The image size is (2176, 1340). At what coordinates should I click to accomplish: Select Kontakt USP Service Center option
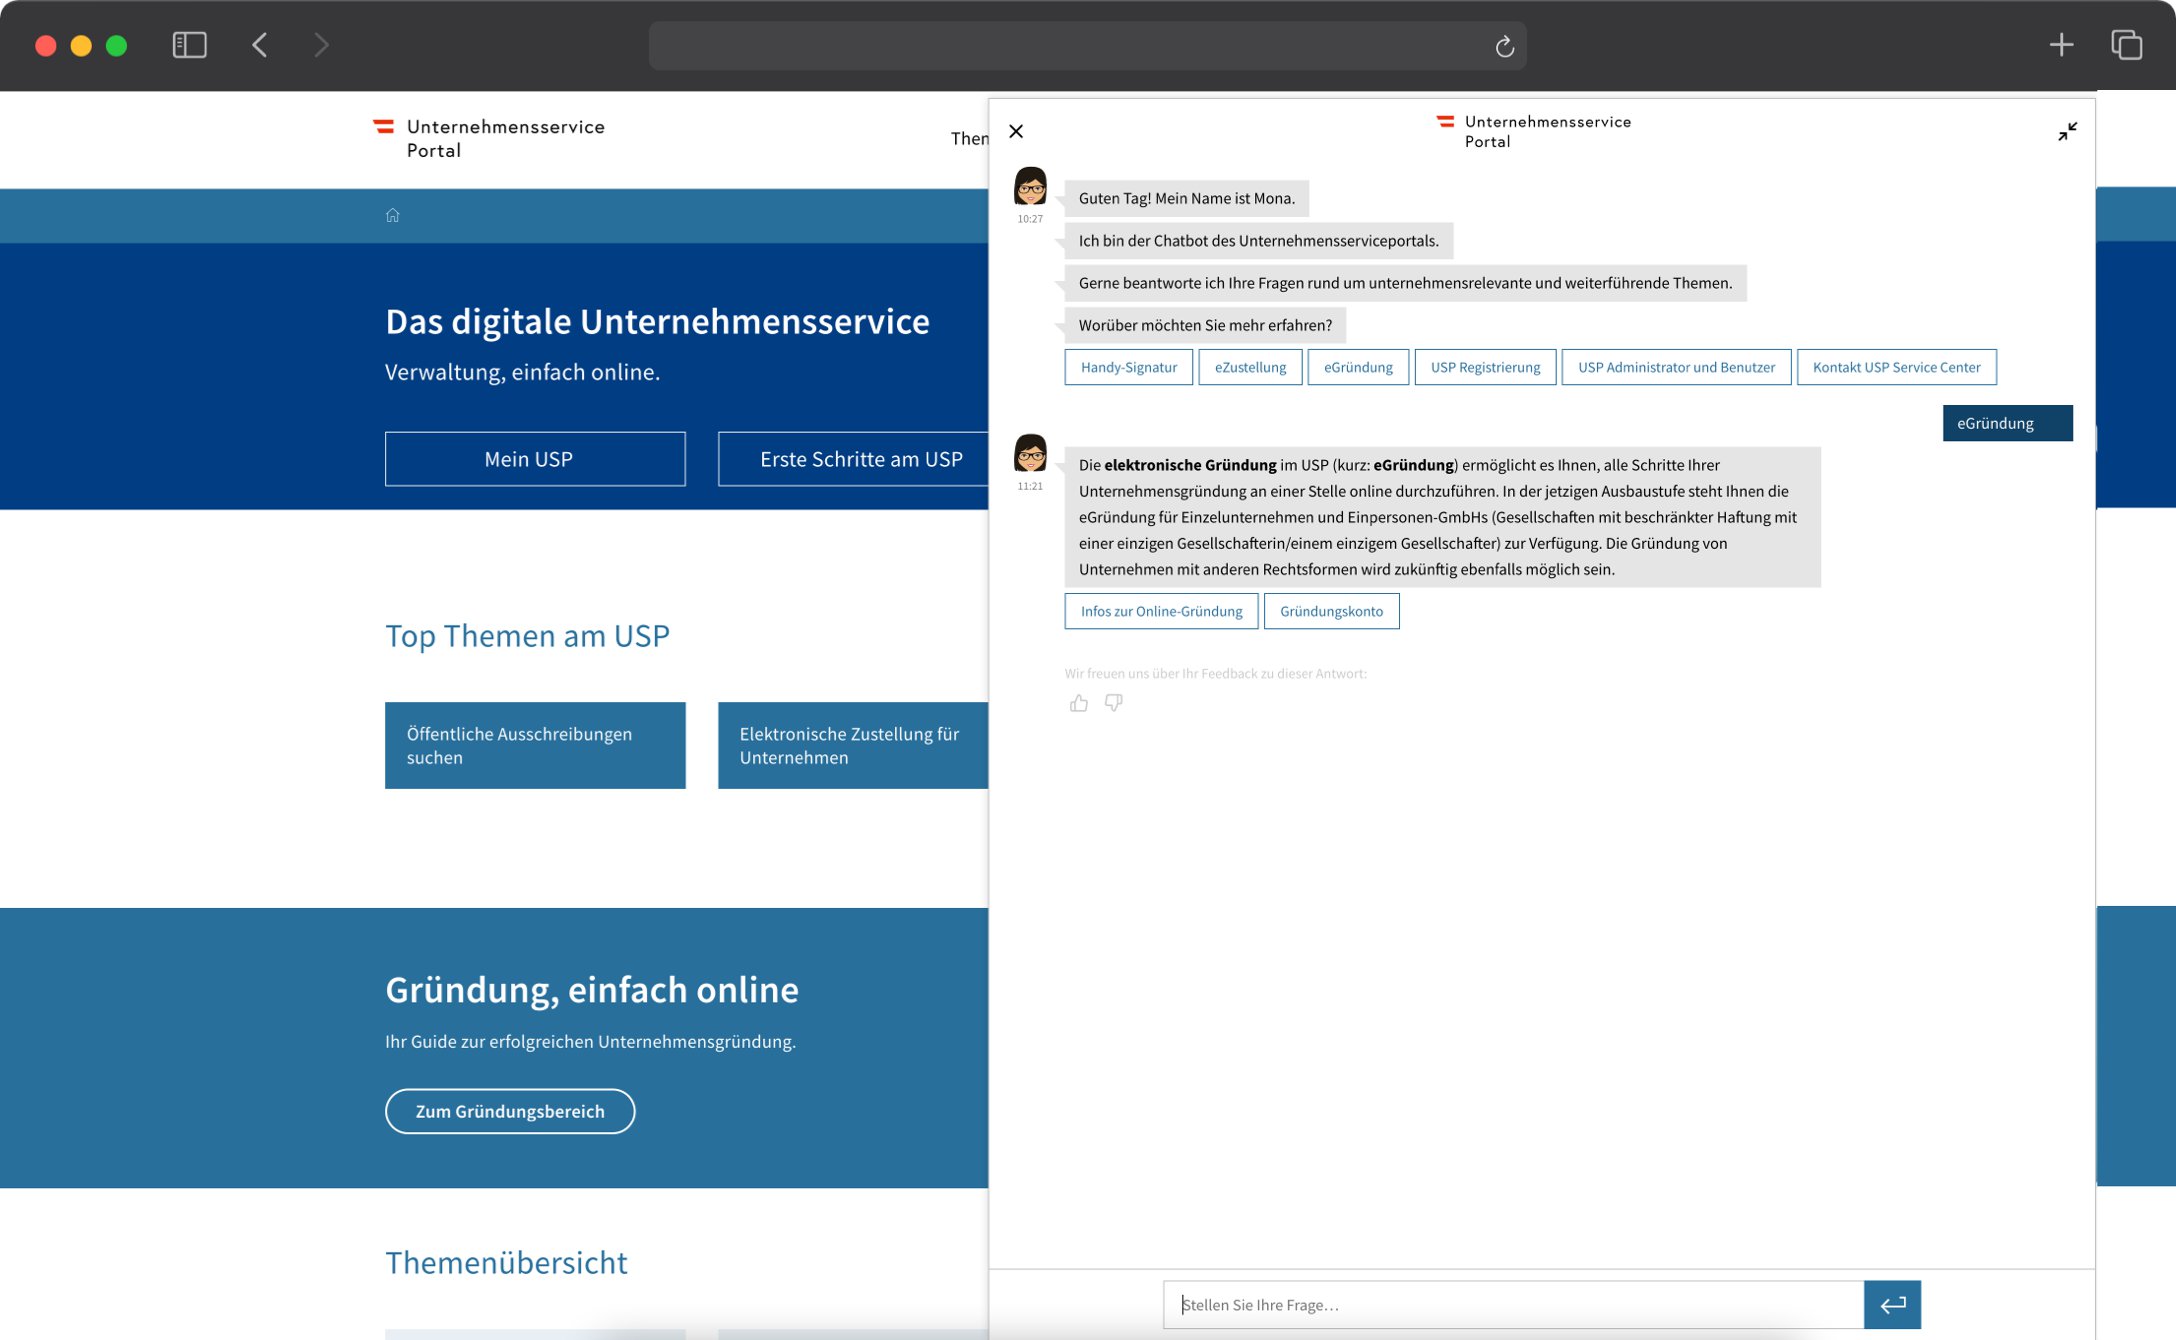(1896, 367)
